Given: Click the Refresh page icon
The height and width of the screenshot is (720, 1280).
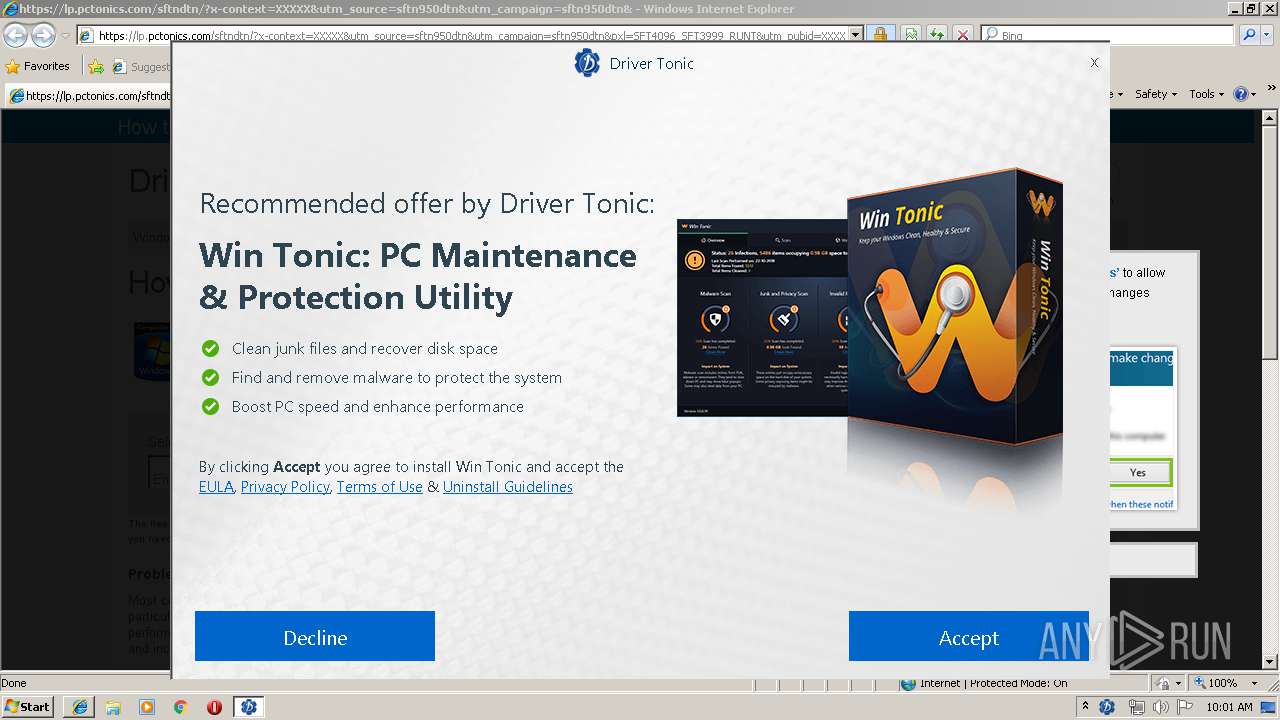Looking at the screenshot, I should pyautogui.click(x=936, y=35).
